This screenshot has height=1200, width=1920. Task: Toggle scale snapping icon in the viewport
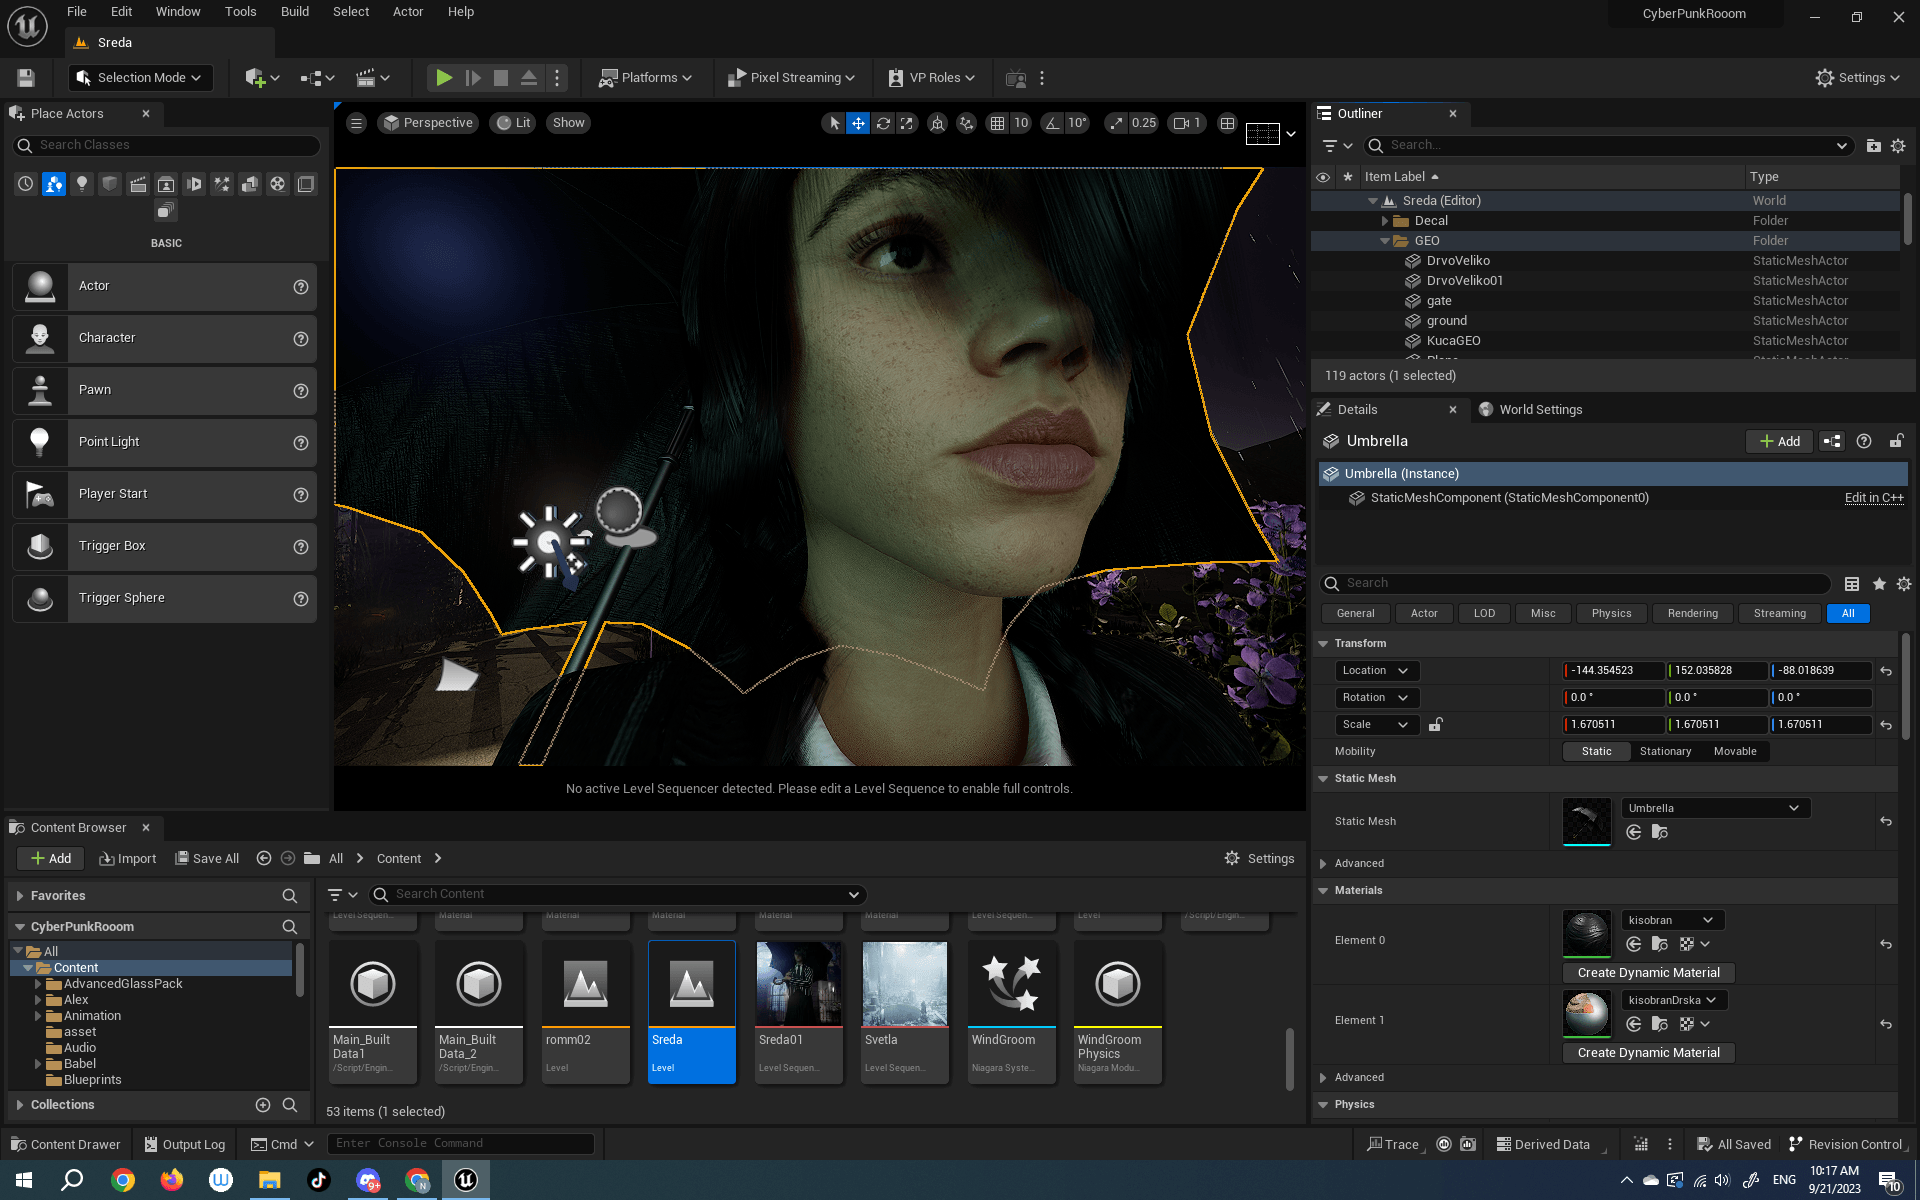click(1116, 123)
